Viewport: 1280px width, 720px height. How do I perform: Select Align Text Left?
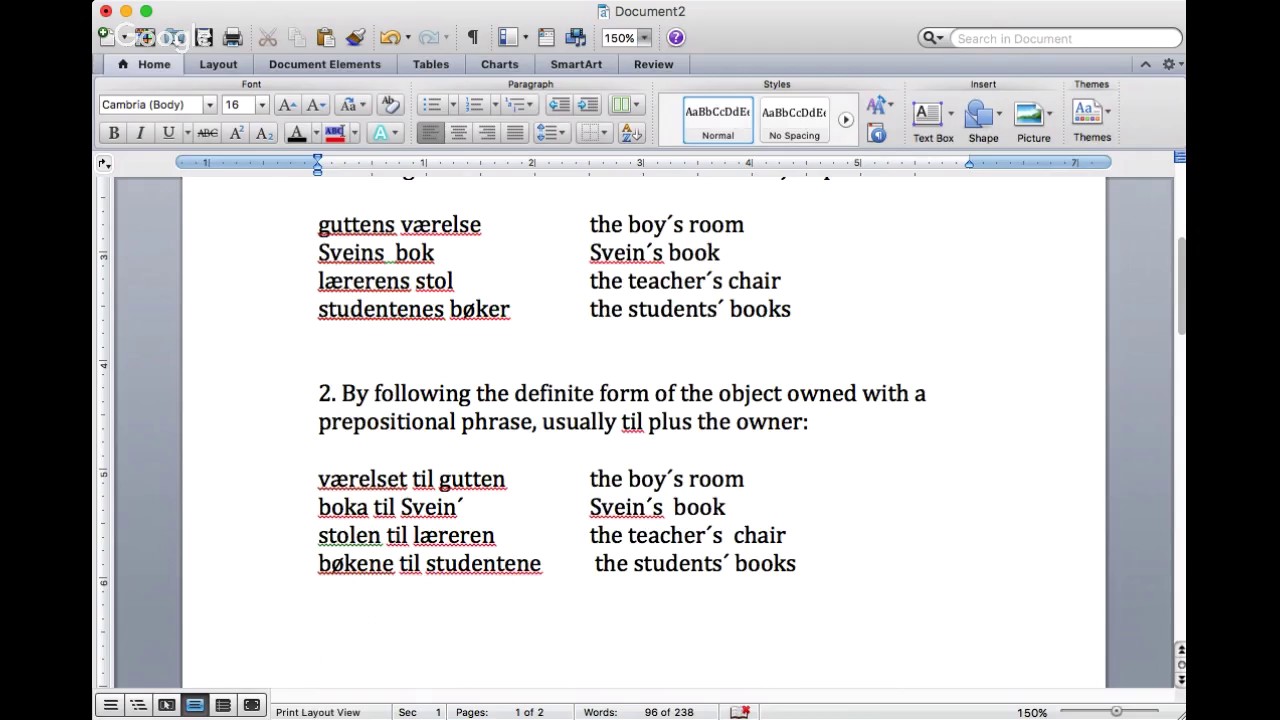point(430,133)
